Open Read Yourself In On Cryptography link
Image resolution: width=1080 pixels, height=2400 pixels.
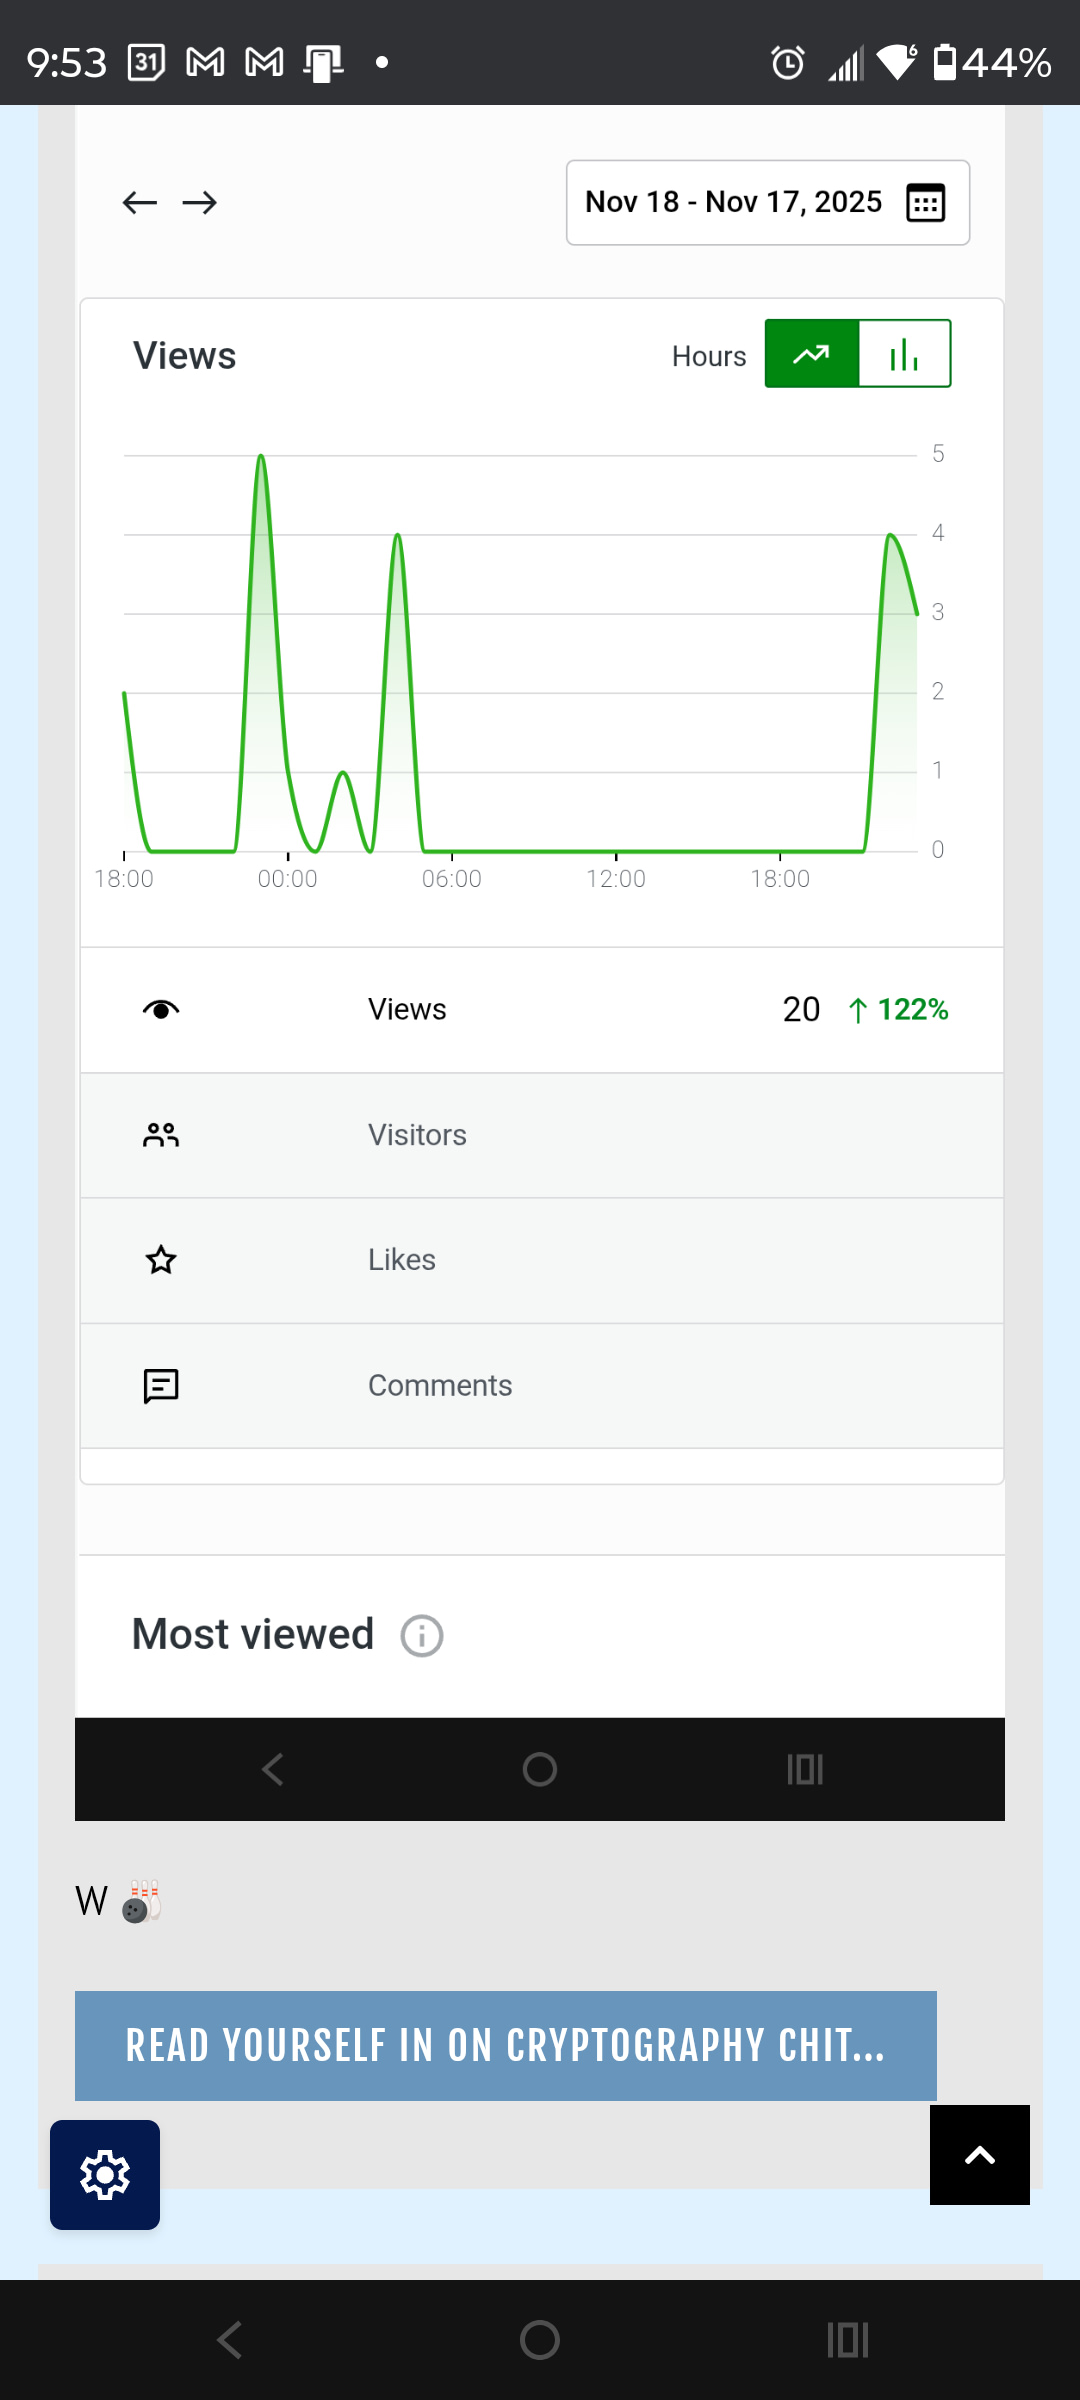[505, 2045]
